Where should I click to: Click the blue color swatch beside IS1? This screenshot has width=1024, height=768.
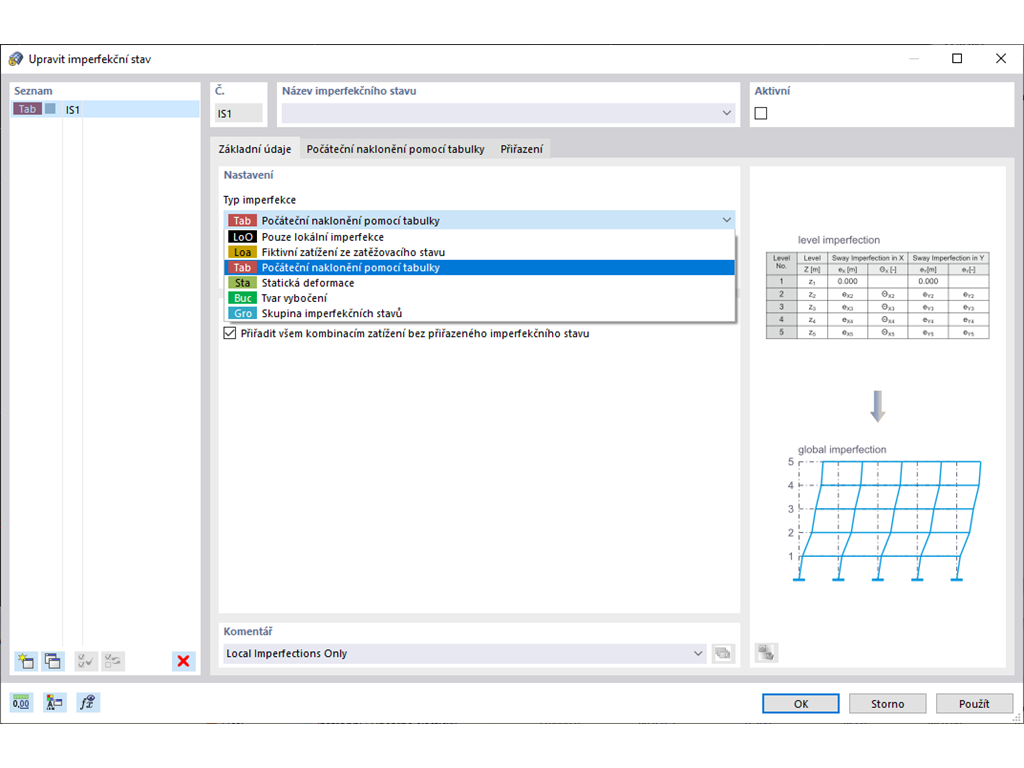pos(50,108)
